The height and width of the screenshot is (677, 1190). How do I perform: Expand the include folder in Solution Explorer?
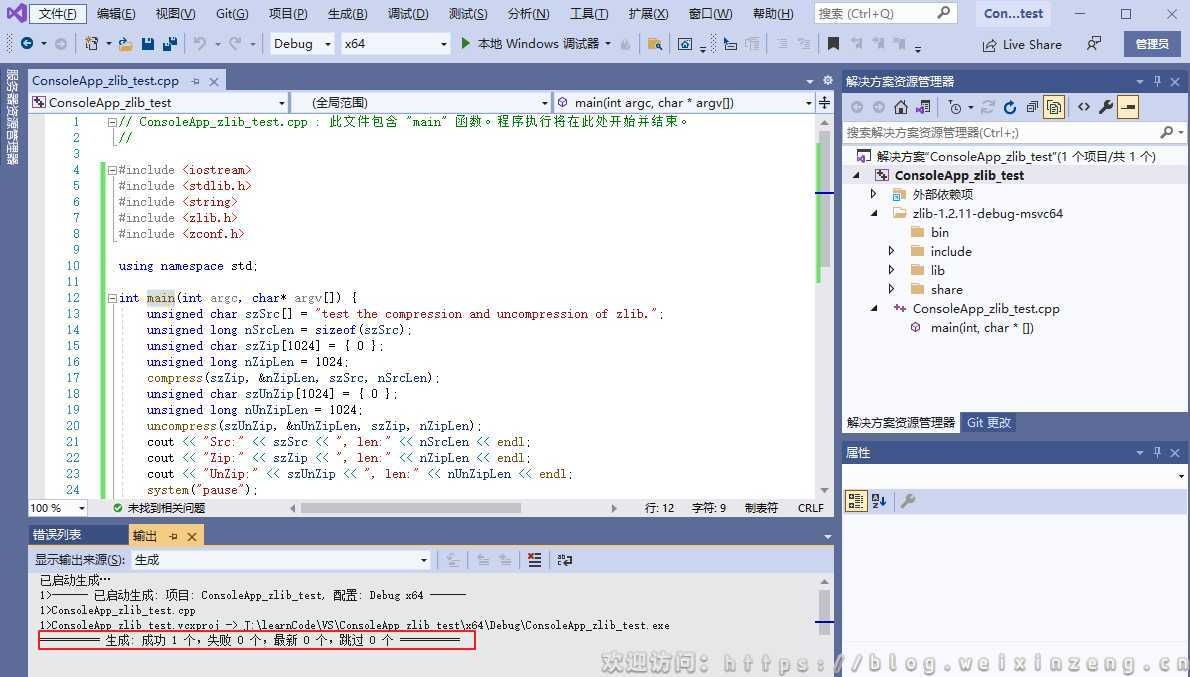click(x=891, y=252)
